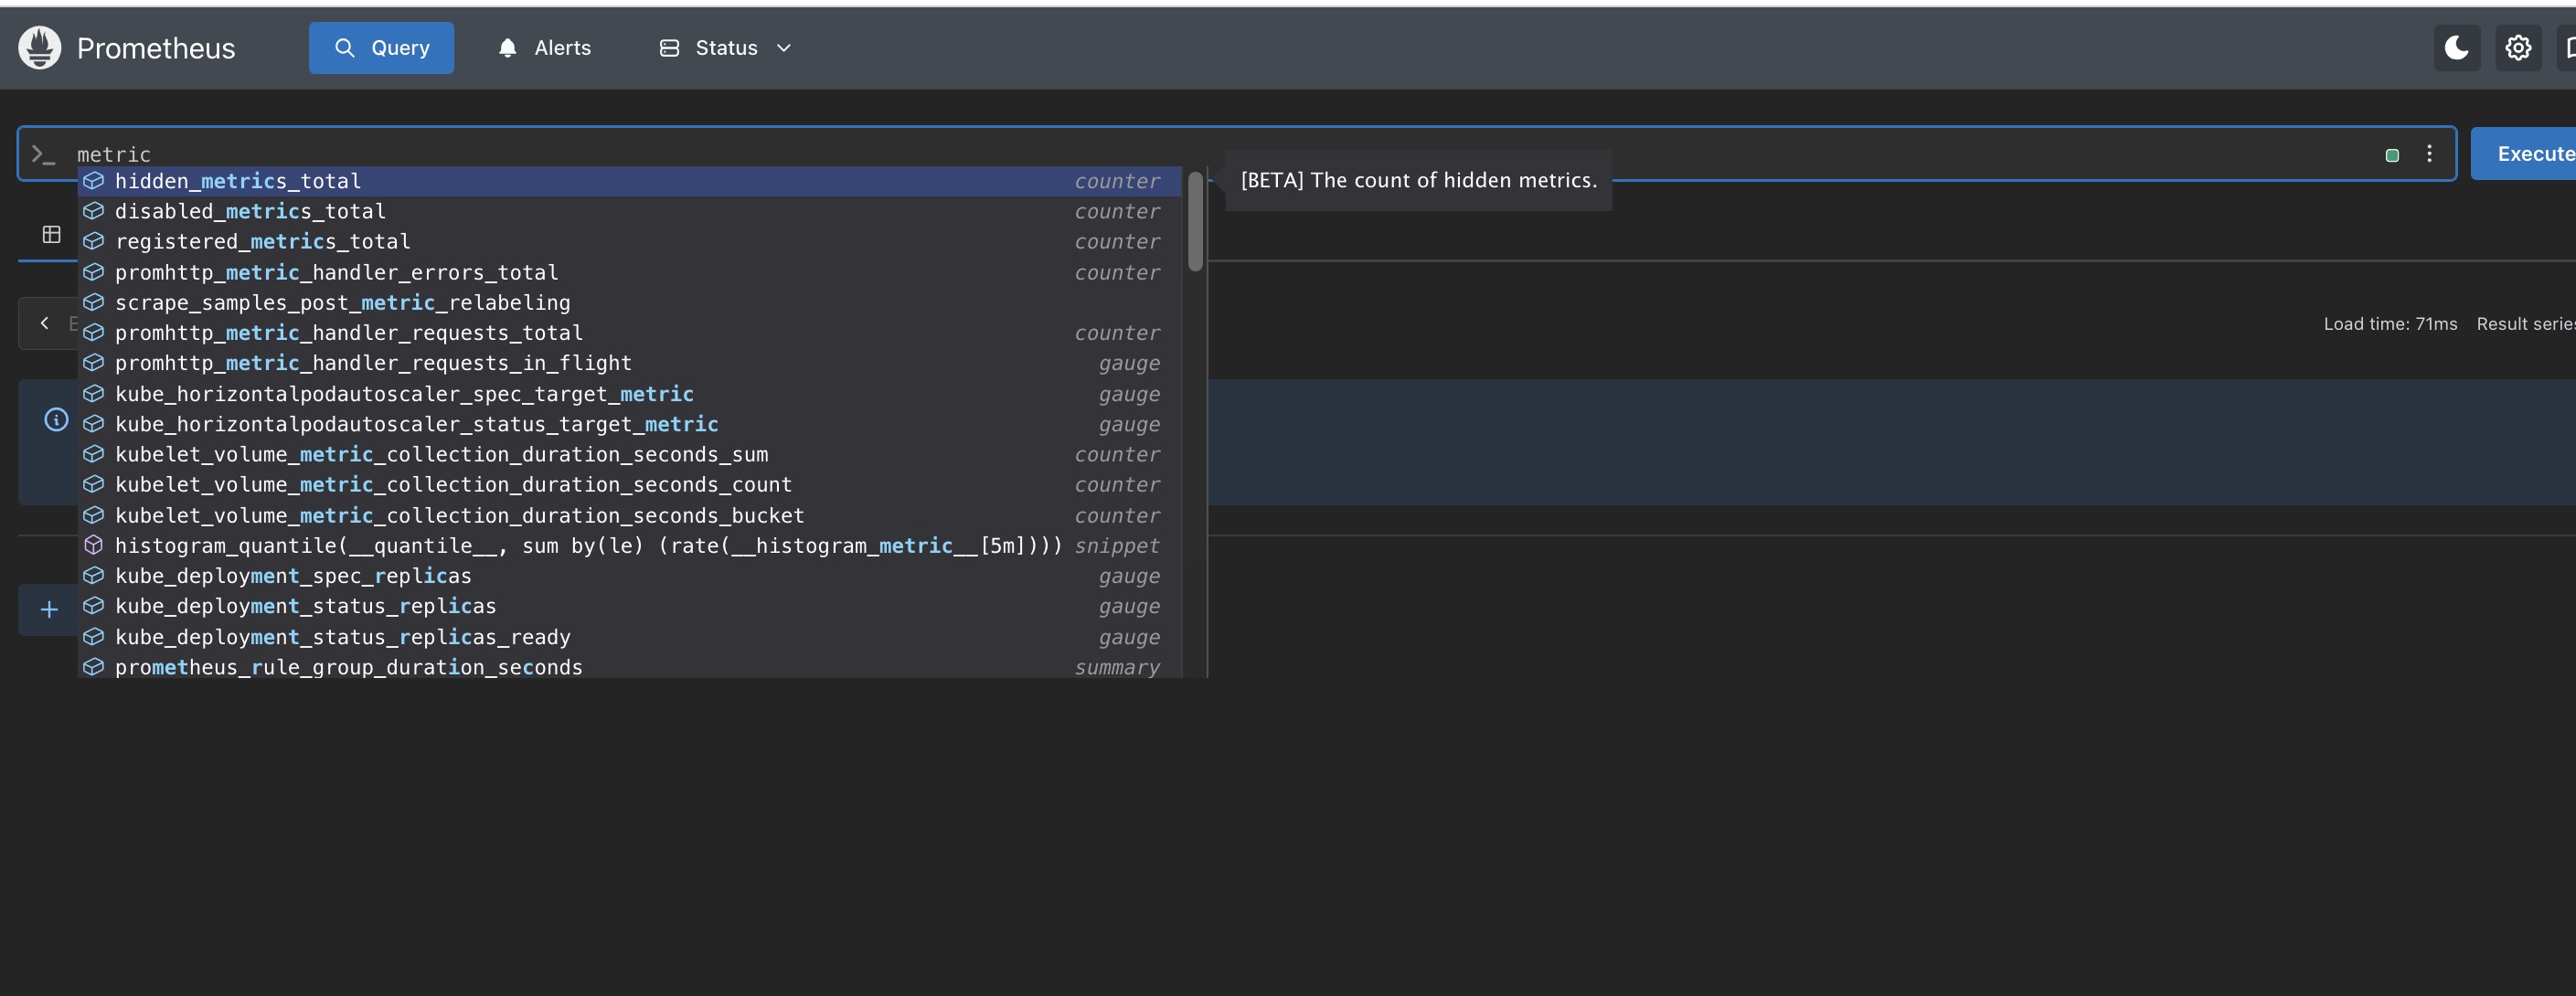Click the cube icon beside prometheus_rule_group_duration_seconds
The height and width of the screenshot is (996, 2576).
coord(93,667)
